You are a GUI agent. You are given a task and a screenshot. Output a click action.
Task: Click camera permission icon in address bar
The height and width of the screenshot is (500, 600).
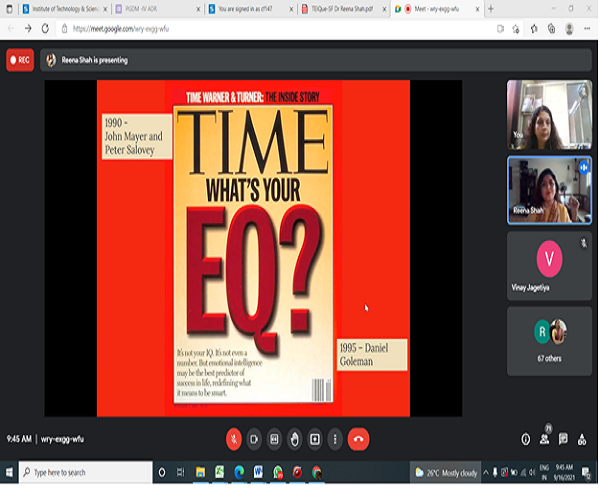point(500,29)
